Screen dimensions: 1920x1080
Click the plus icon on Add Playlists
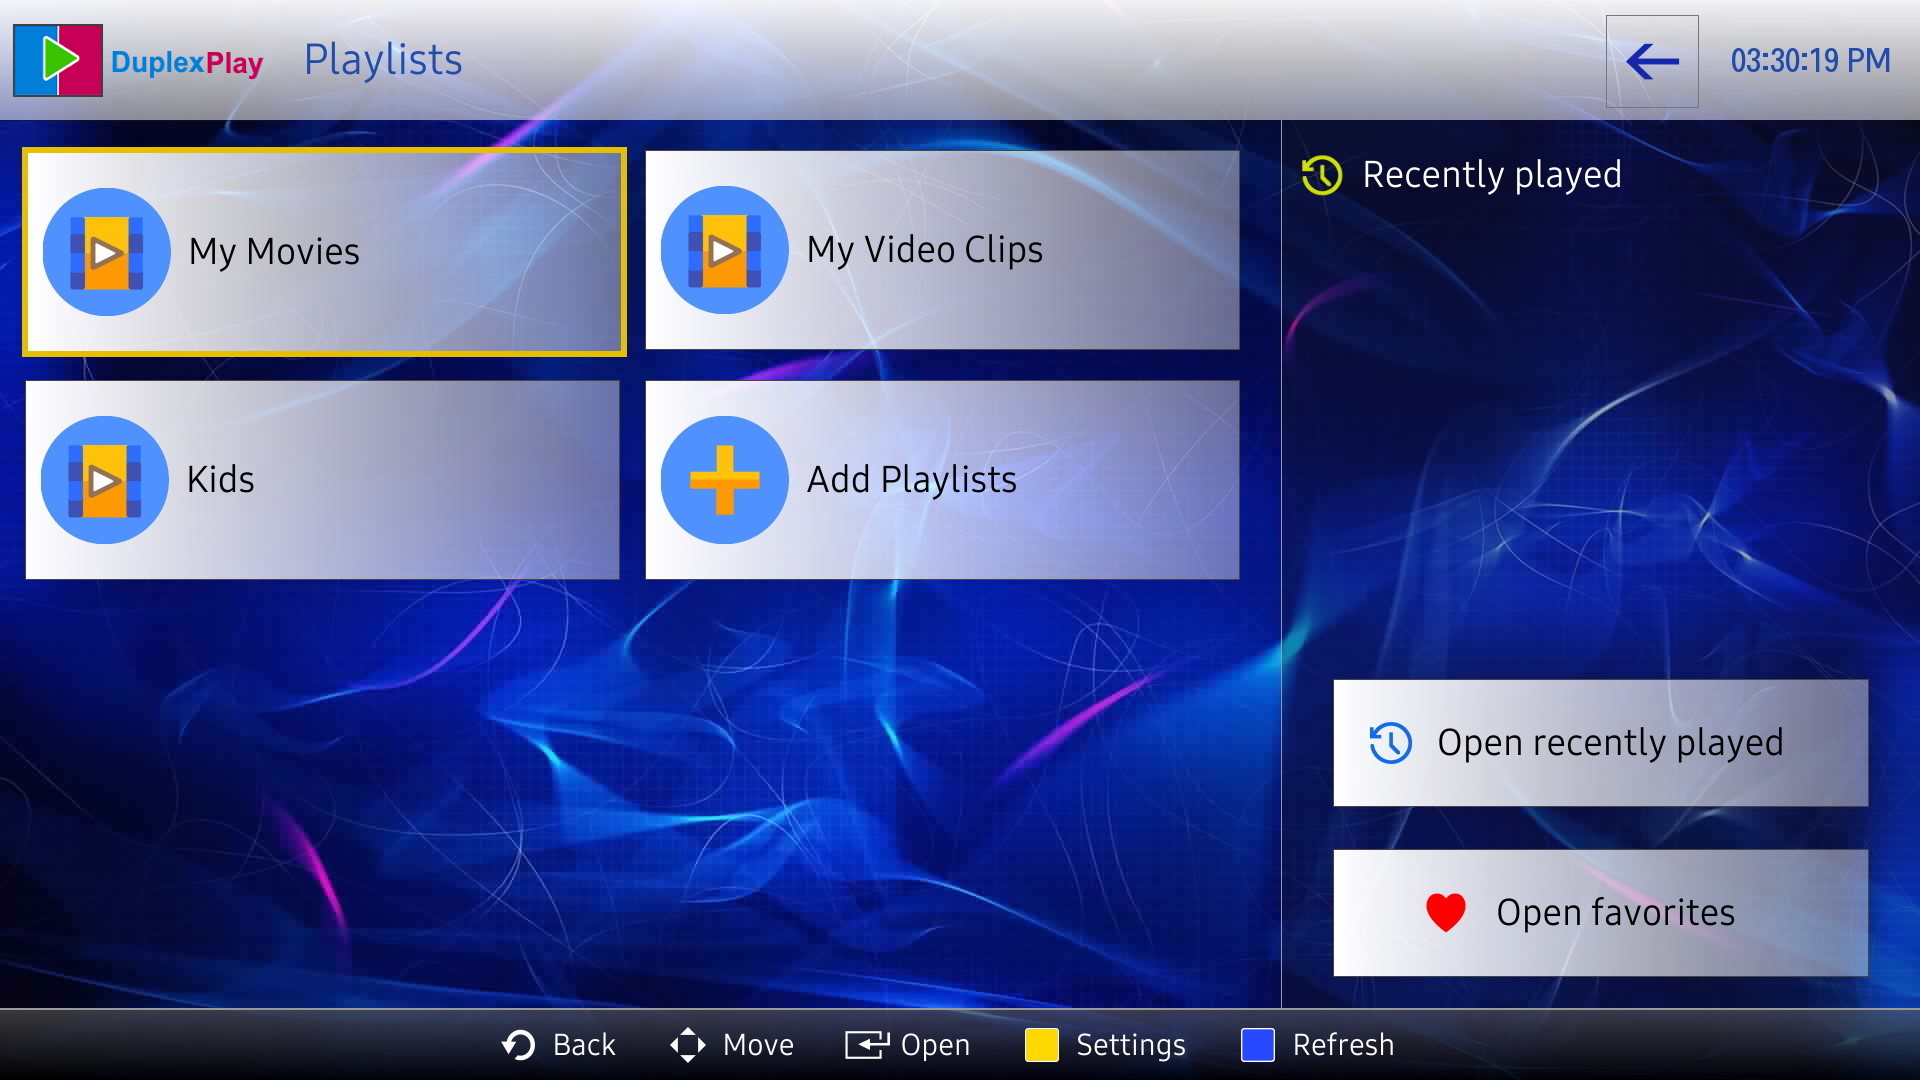click(725, 480)
